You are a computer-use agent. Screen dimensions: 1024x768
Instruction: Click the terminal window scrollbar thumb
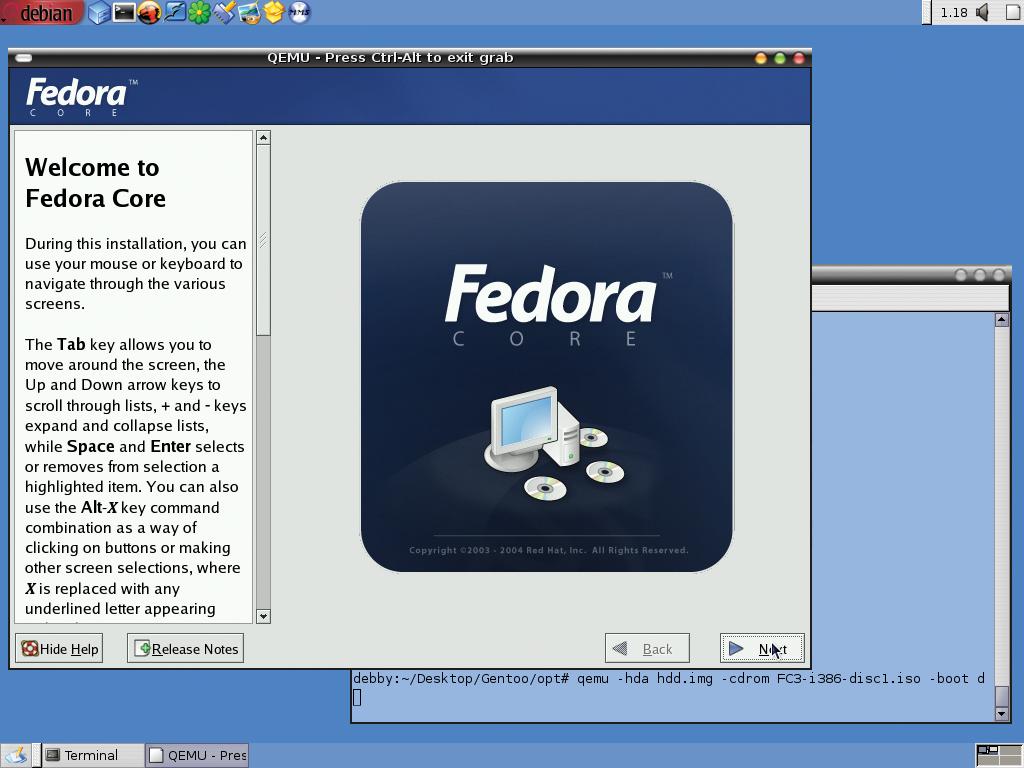1002,696
